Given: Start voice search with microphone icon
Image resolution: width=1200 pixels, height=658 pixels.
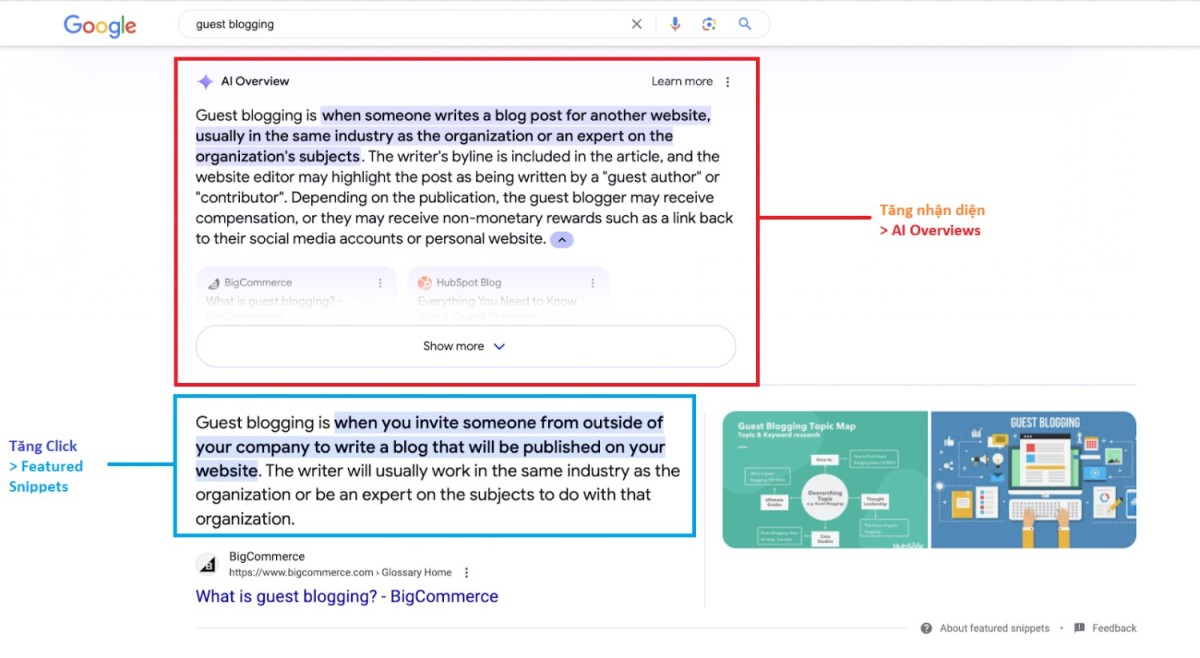Looking at the screenshot, I should coord(675,24).
